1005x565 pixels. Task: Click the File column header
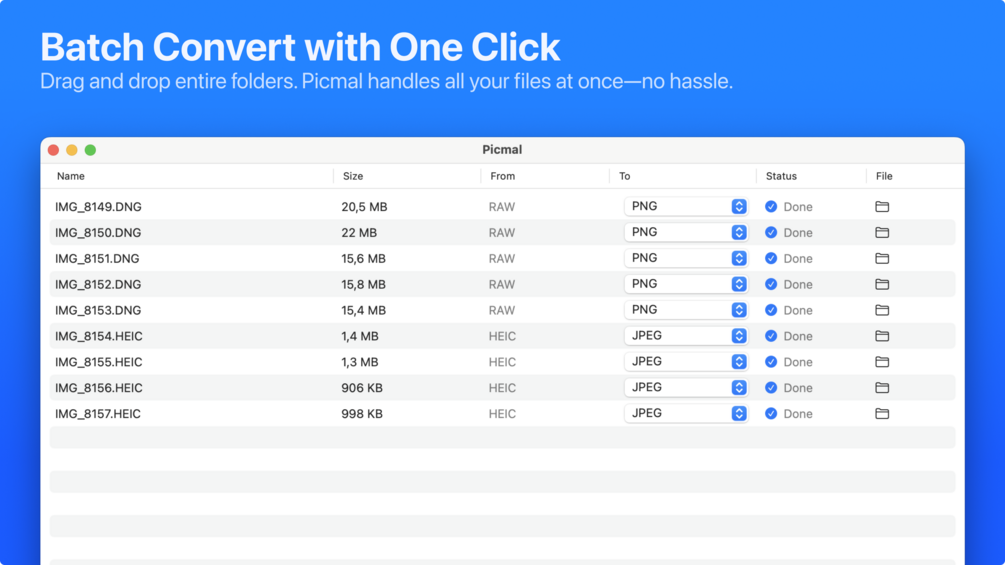pyautogui.click(x=884, y=176)
